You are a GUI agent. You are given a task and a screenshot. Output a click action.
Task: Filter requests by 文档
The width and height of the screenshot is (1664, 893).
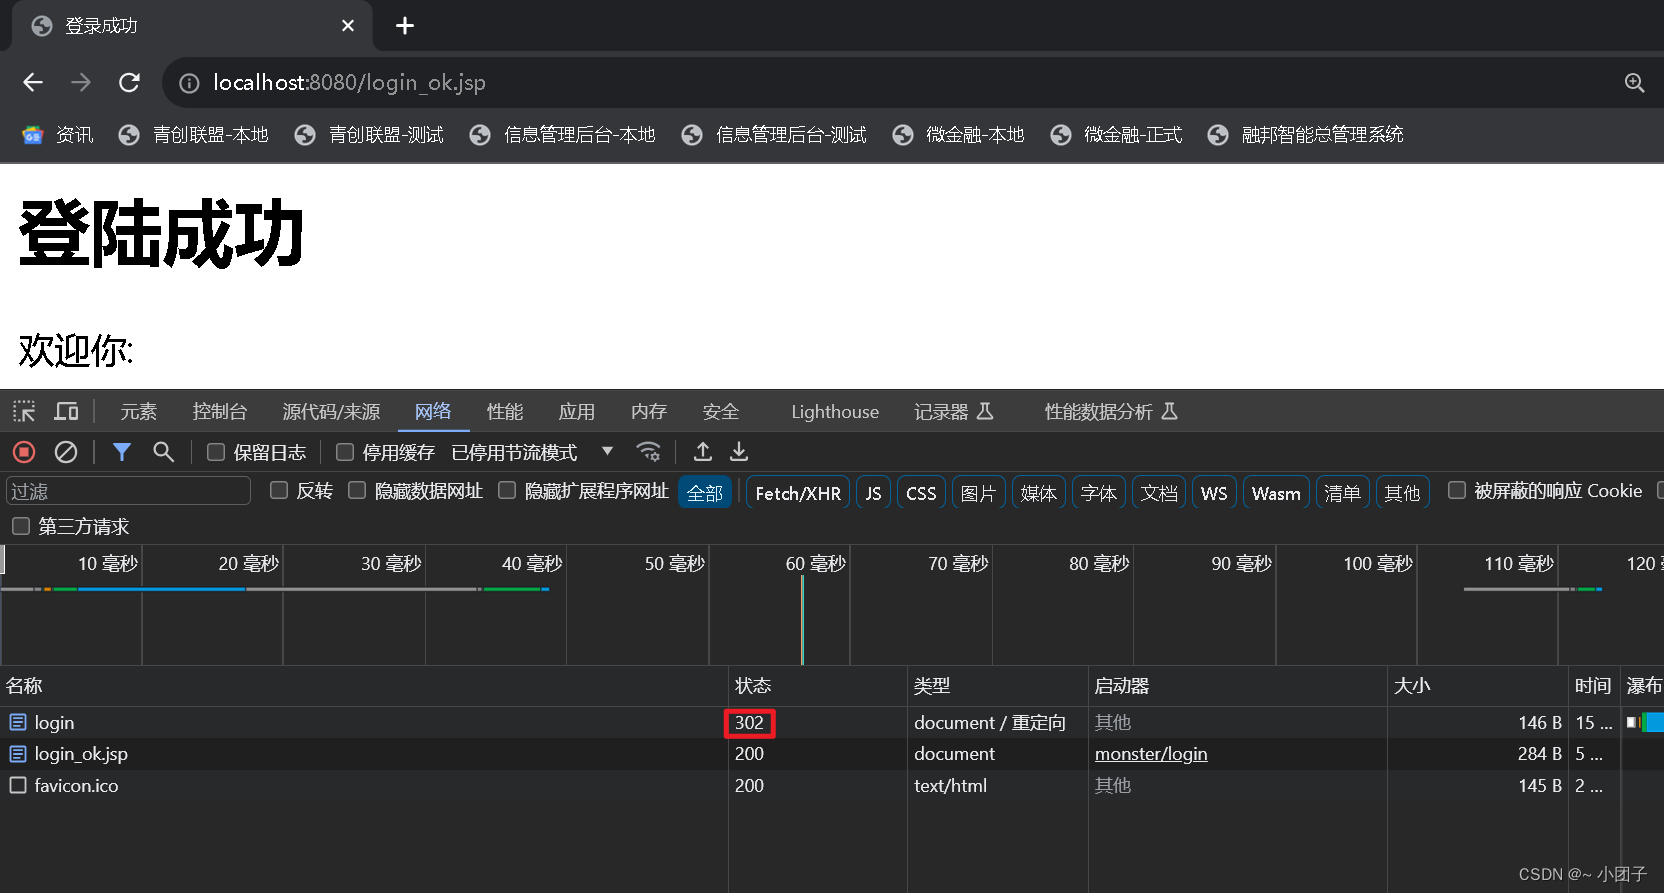1158,492
